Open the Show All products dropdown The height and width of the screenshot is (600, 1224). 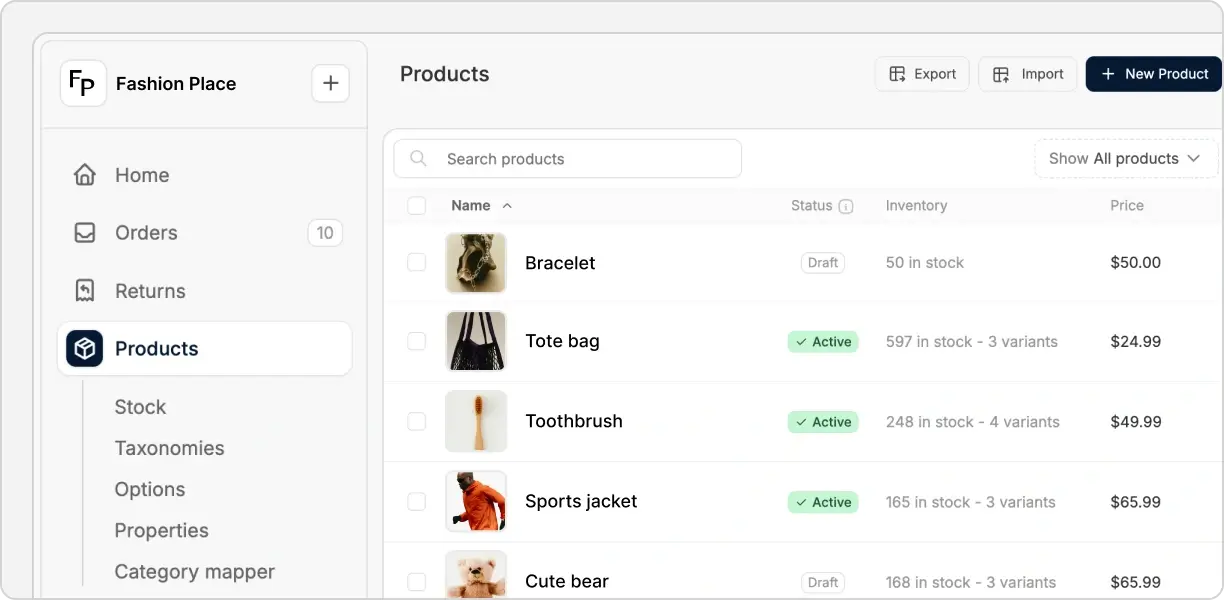point(1125,158)
